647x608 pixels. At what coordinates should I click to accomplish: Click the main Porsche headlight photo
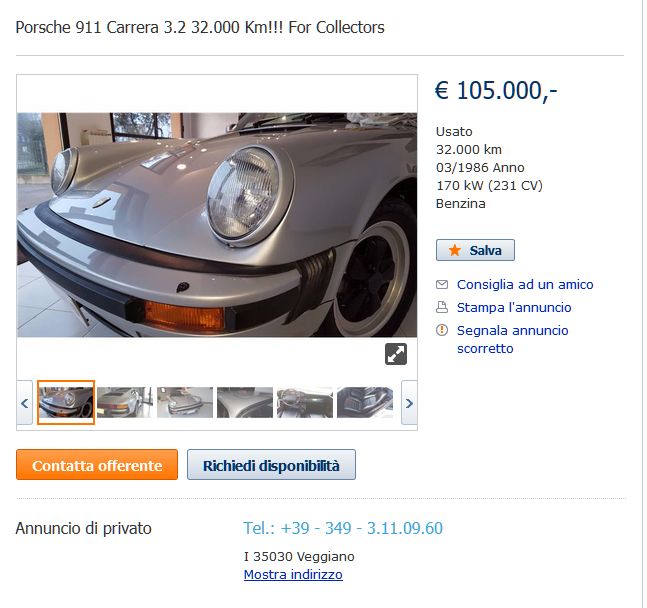tap(218, 226)
